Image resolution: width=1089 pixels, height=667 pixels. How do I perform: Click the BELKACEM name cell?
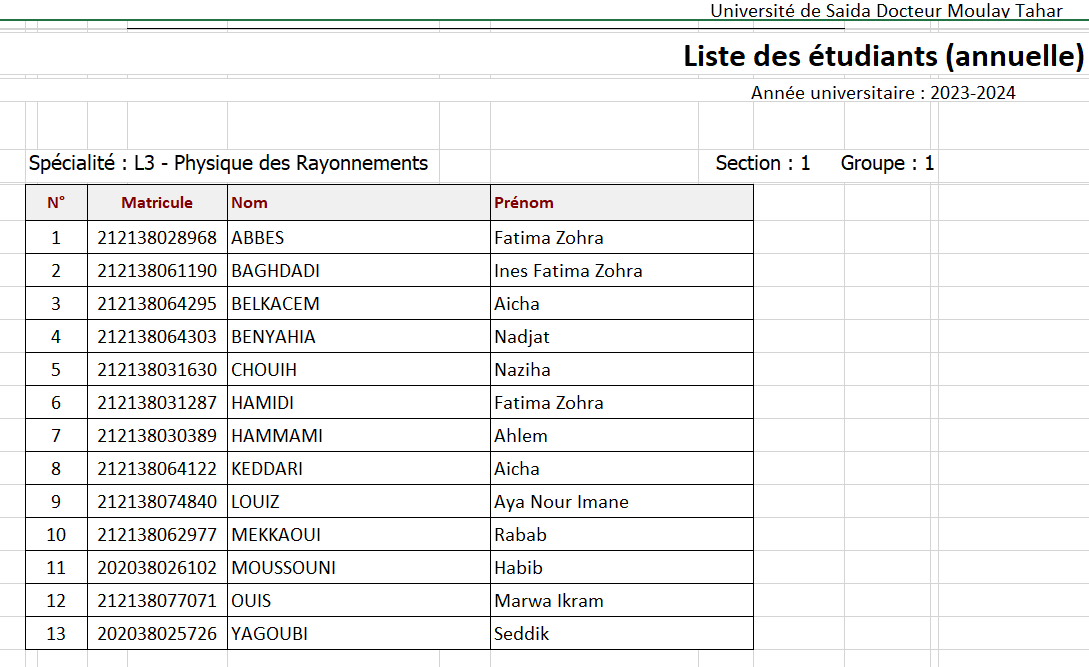(x=275, y=304)
